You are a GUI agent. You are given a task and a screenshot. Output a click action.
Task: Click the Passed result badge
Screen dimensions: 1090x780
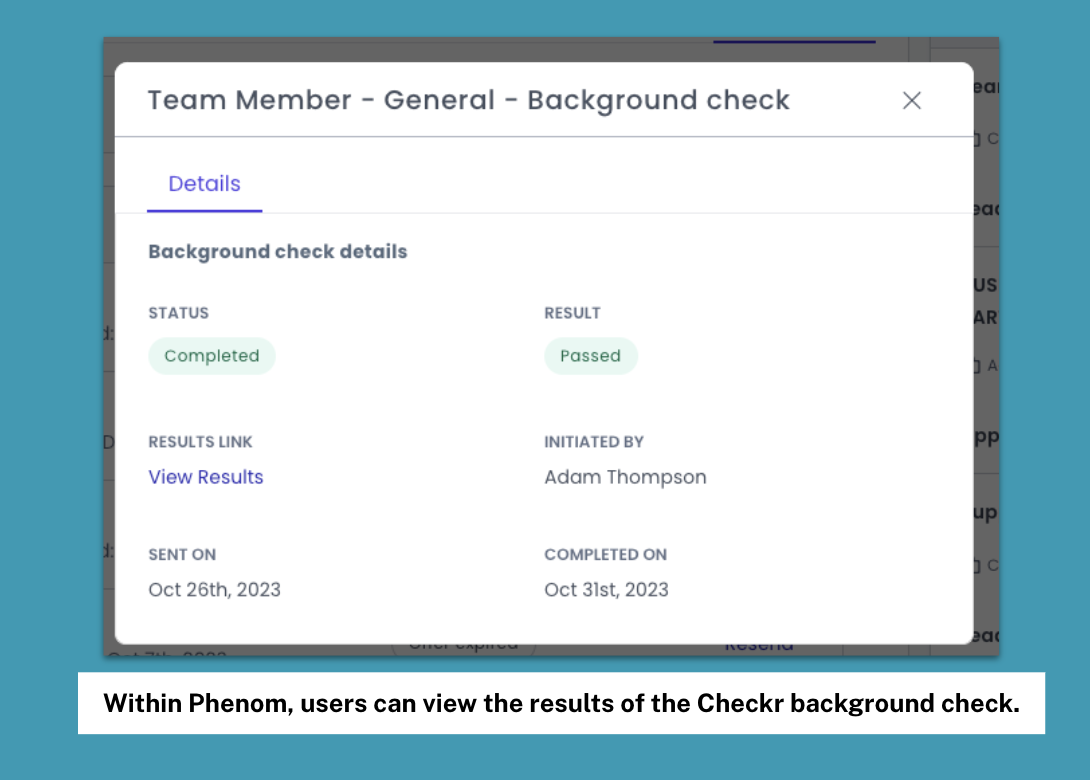pyautogui.click(x=590, y=356)
